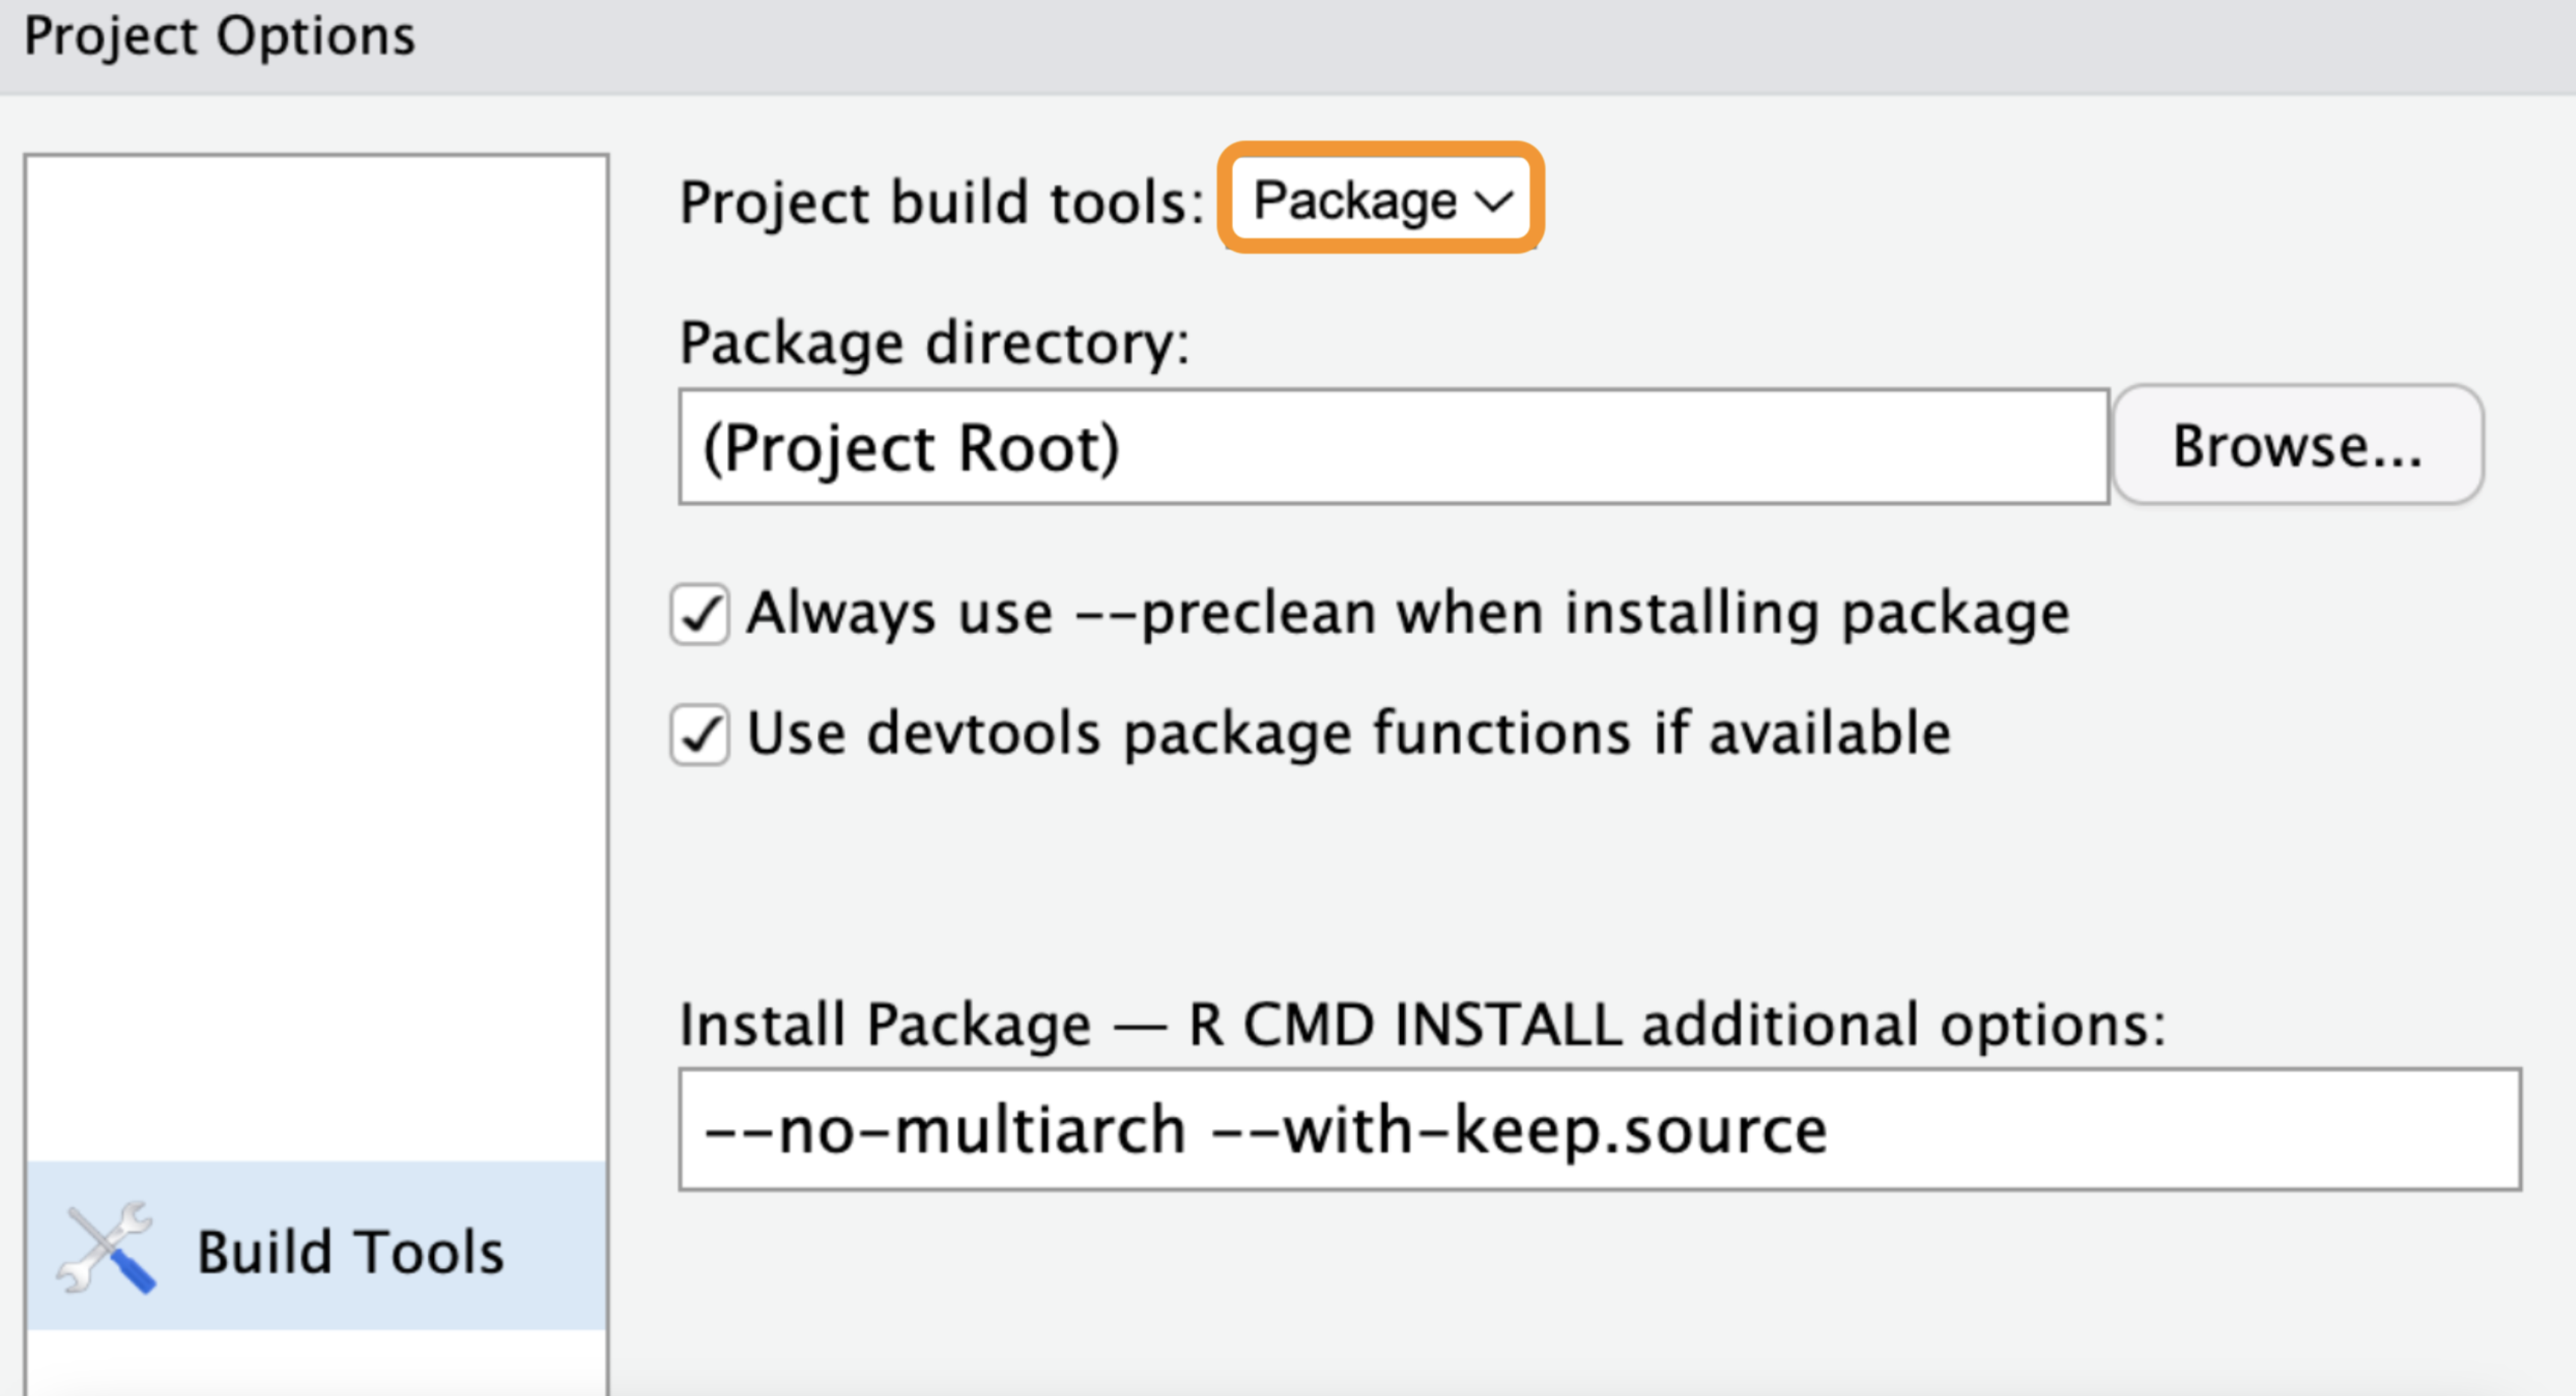This screenshot has height=1396, width=2576.
Task: Open the Project build tools dropdown
Action: [x=1380, y=199]
